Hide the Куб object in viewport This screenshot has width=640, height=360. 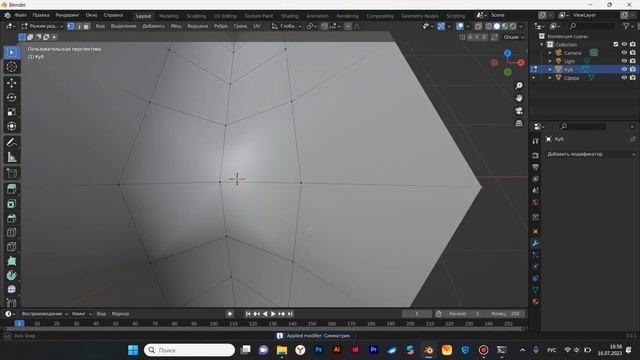pyautogui.click(x=624, y=69)
